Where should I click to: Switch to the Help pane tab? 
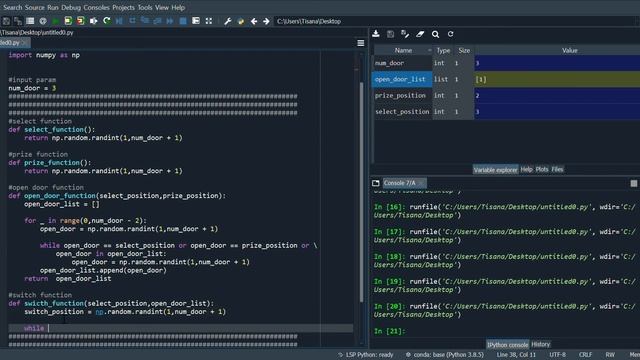(527, 169)
